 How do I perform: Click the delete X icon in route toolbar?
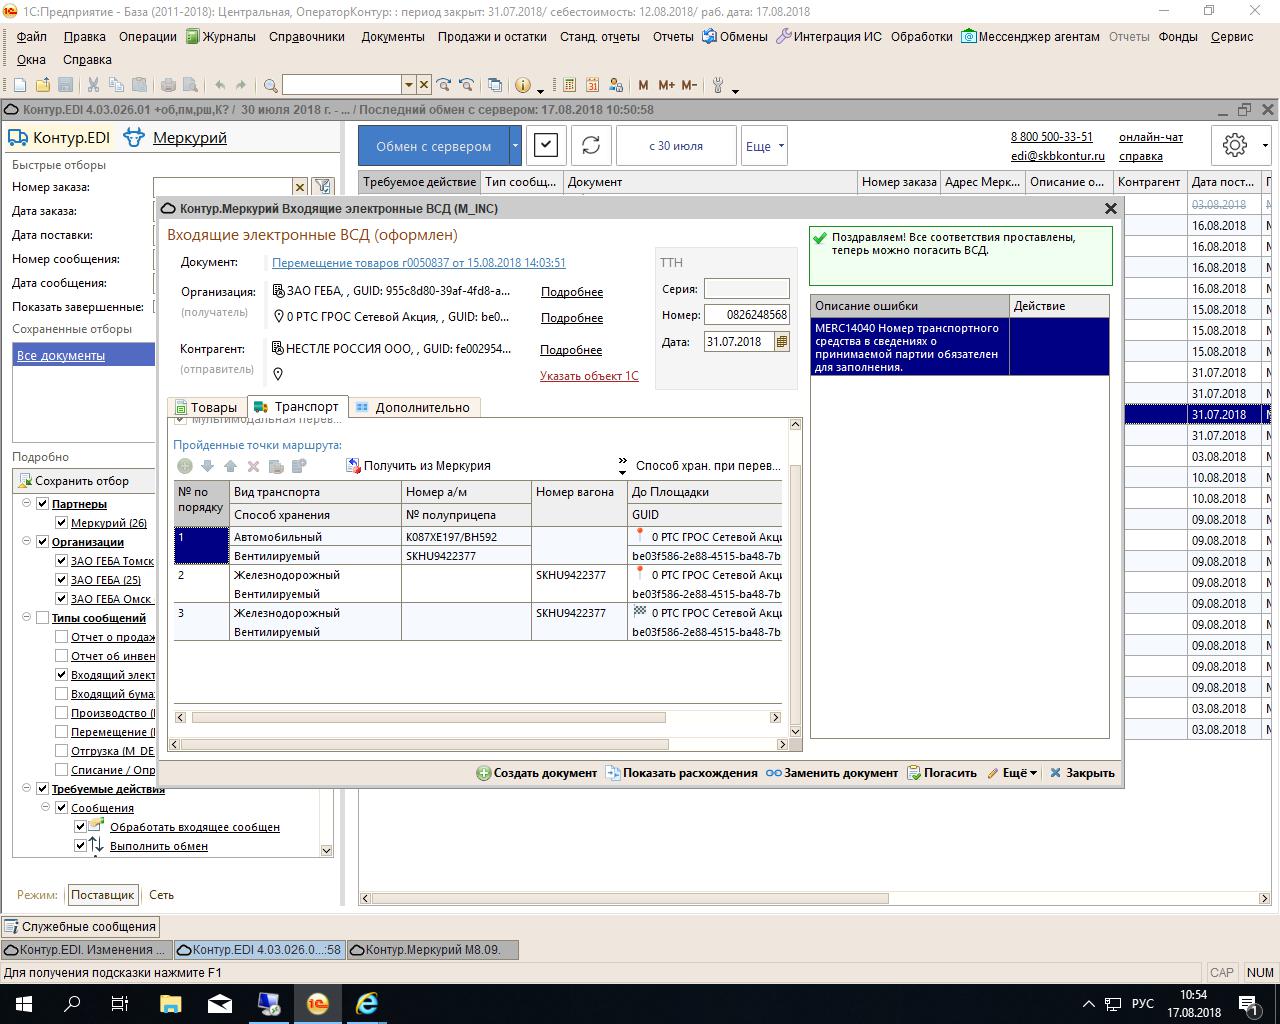coord(254,466)
